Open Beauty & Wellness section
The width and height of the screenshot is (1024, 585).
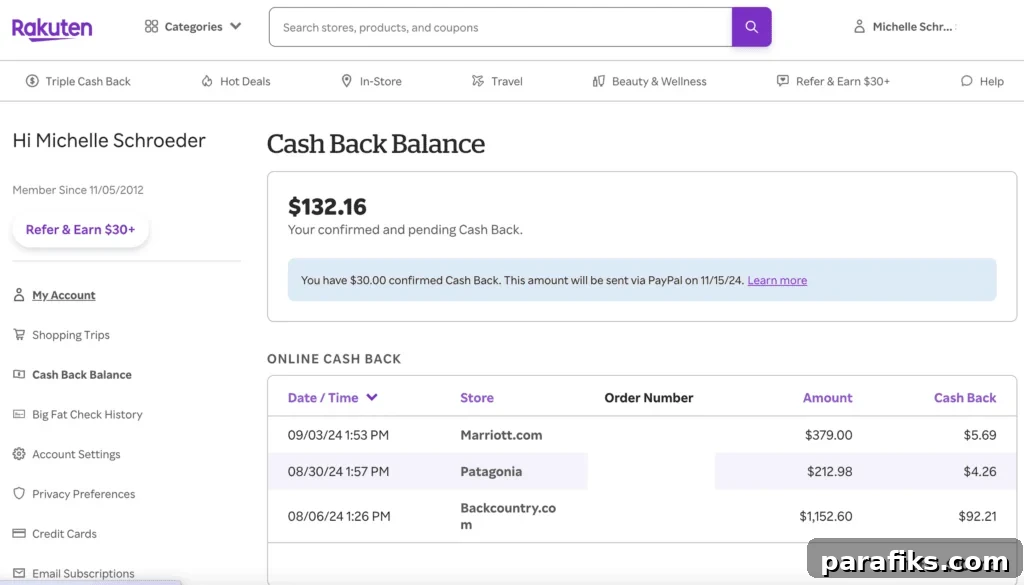(x=659, y=81)
